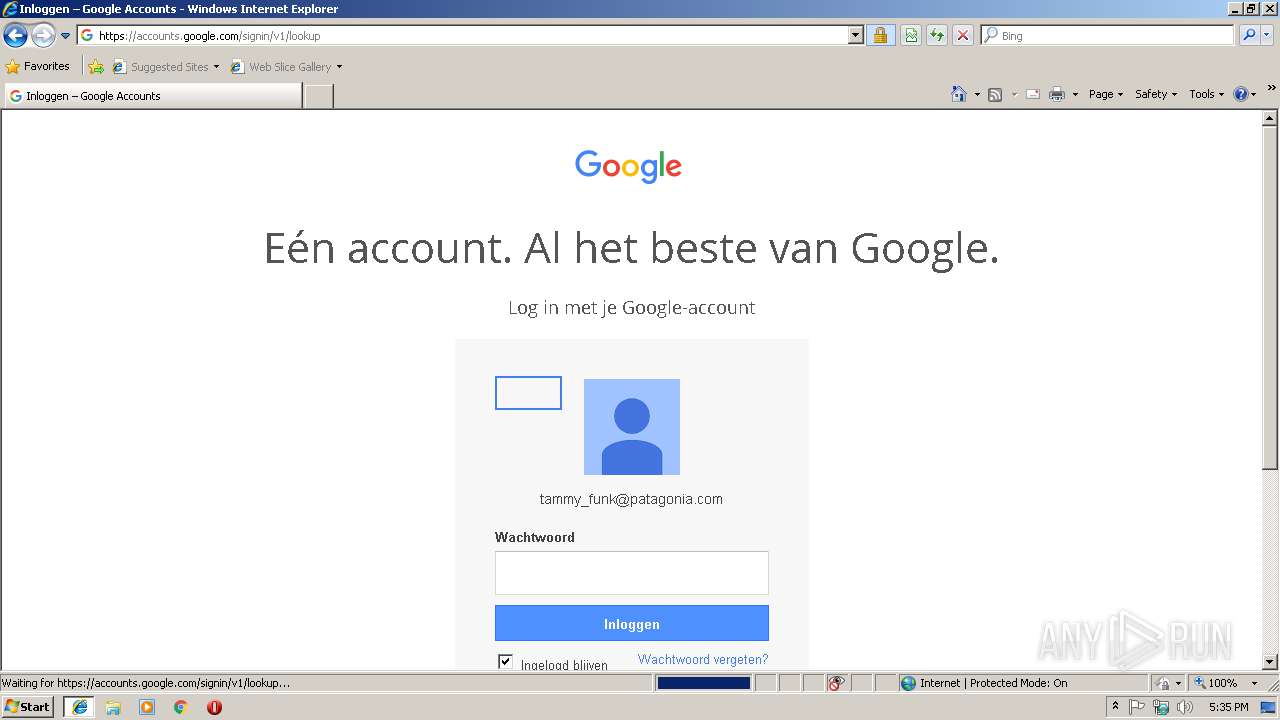Open the InPrivate filtering status icon
The height and width of the screenshot is (720, 1280).
point(836,683)
